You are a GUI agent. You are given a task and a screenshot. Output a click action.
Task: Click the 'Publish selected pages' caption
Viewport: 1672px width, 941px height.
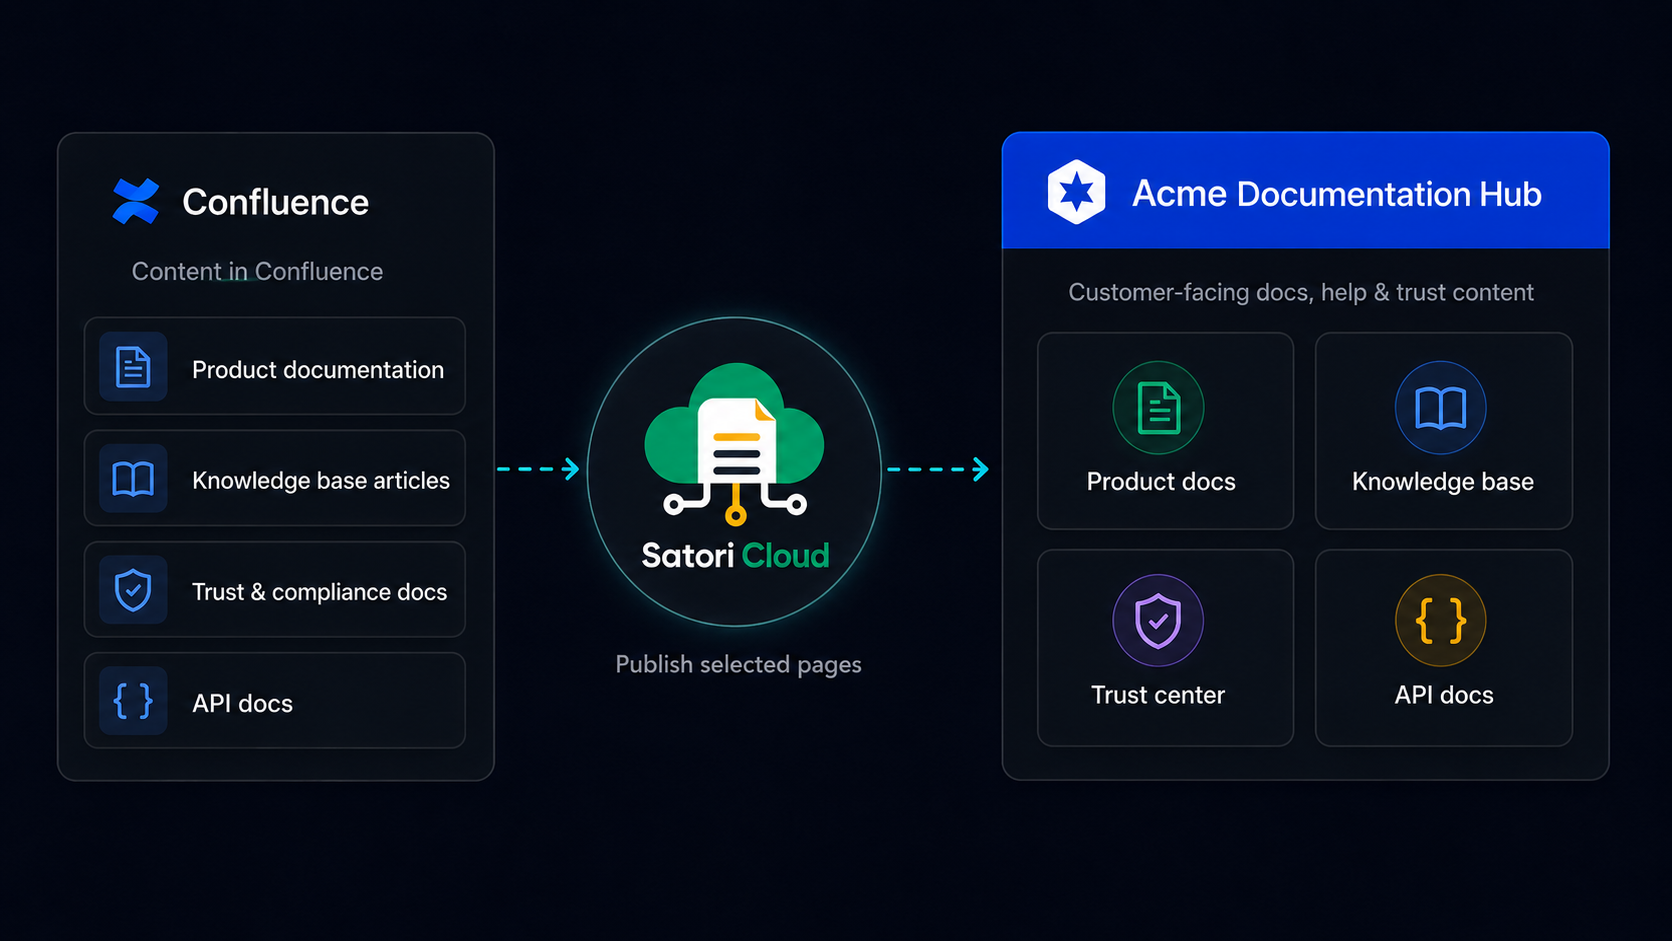(738, 664)
